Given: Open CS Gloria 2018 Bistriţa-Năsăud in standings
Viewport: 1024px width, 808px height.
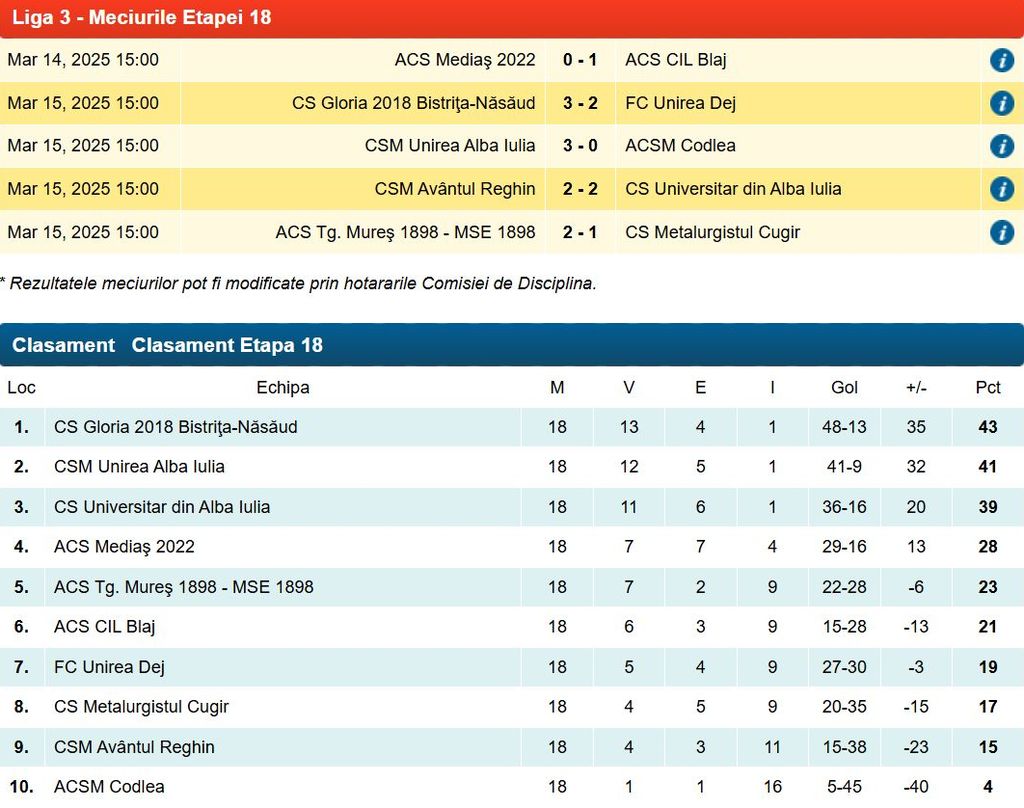Looking at the screenshot, I should [176, 427].
